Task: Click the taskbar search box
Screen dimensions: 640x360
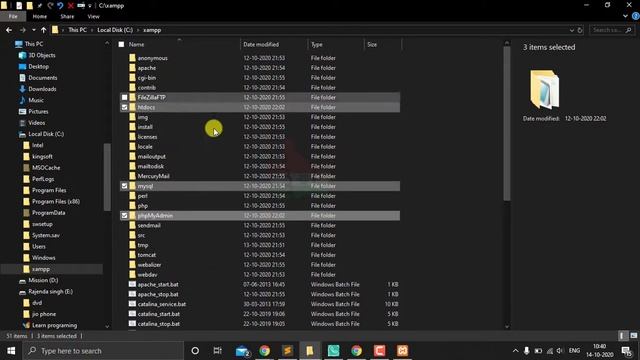Action: [x=103, y=351]
